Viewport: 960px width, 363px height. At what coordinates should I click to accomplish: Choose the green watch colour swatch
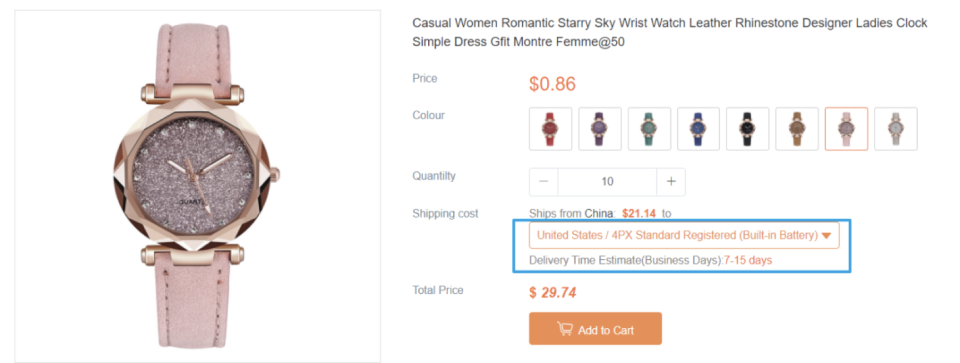649,129
